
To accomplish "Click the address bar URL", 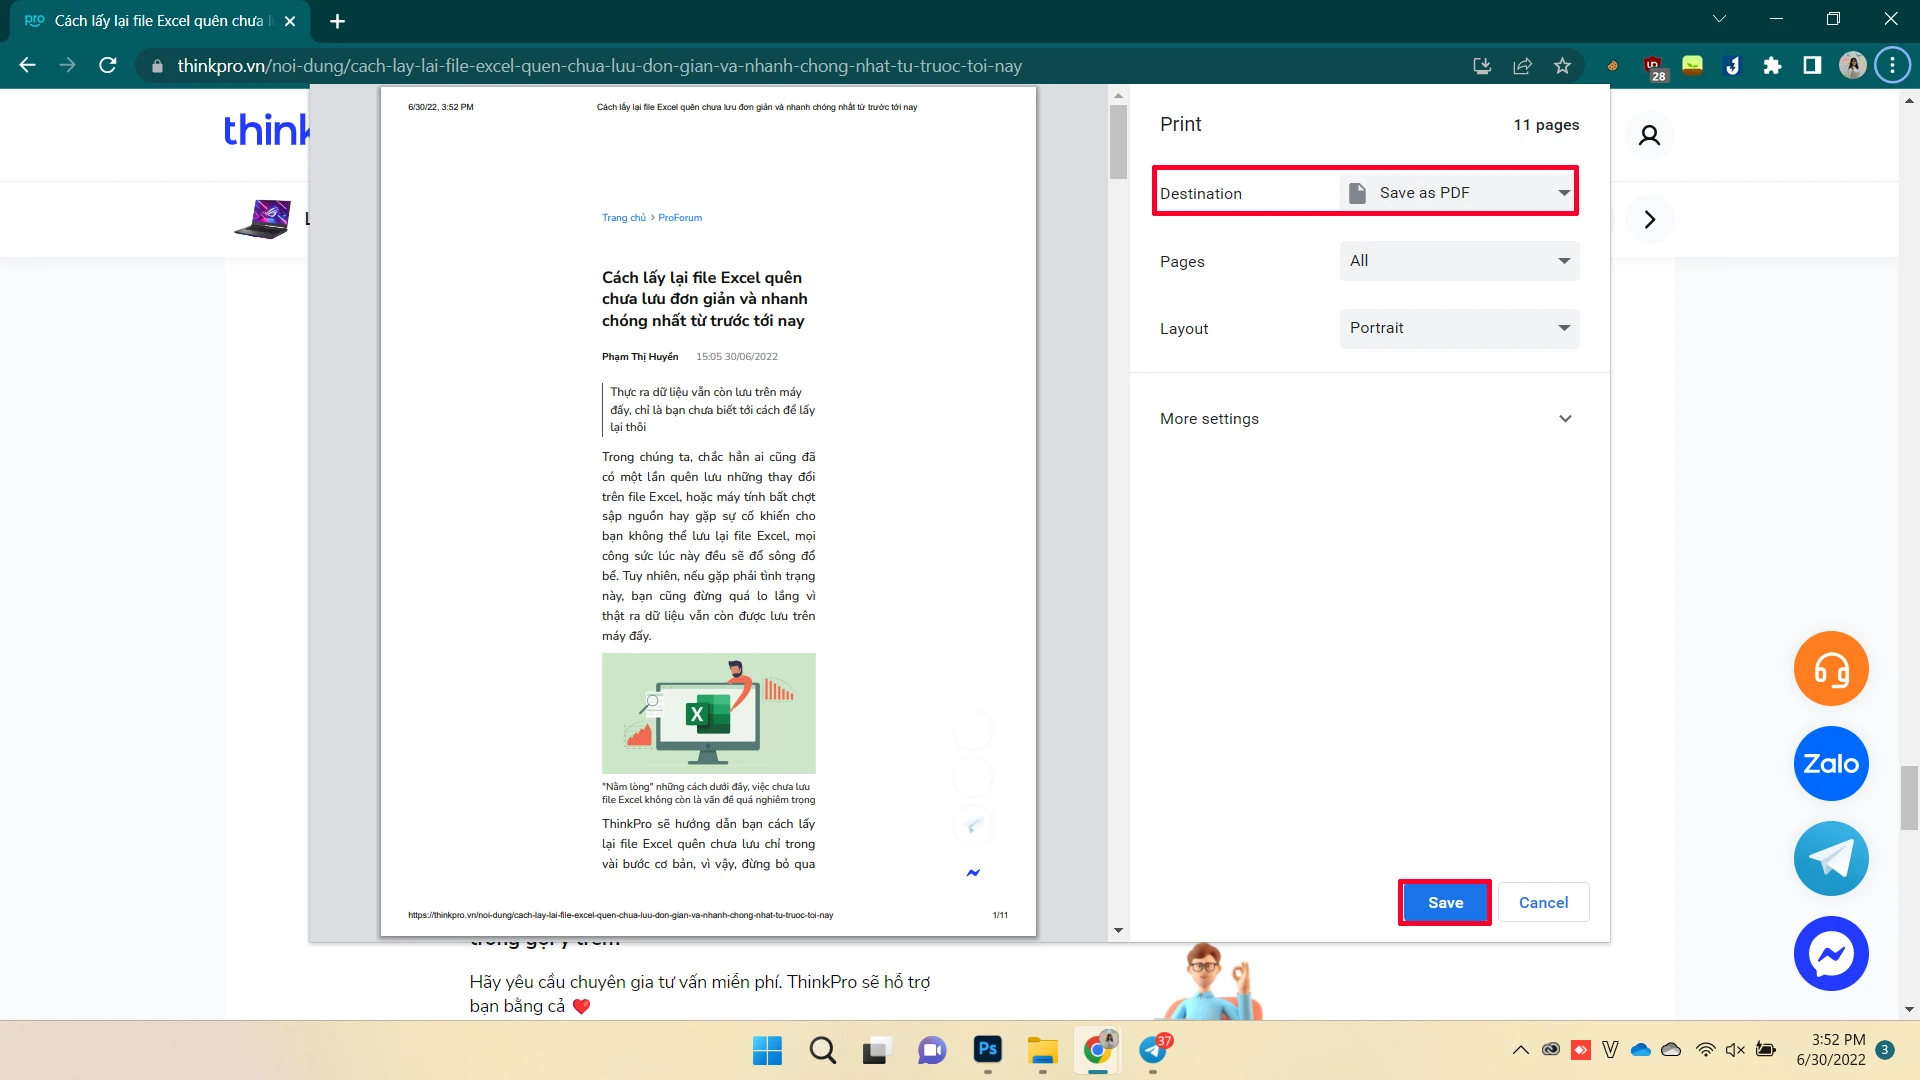I will (x=599, y=66).
